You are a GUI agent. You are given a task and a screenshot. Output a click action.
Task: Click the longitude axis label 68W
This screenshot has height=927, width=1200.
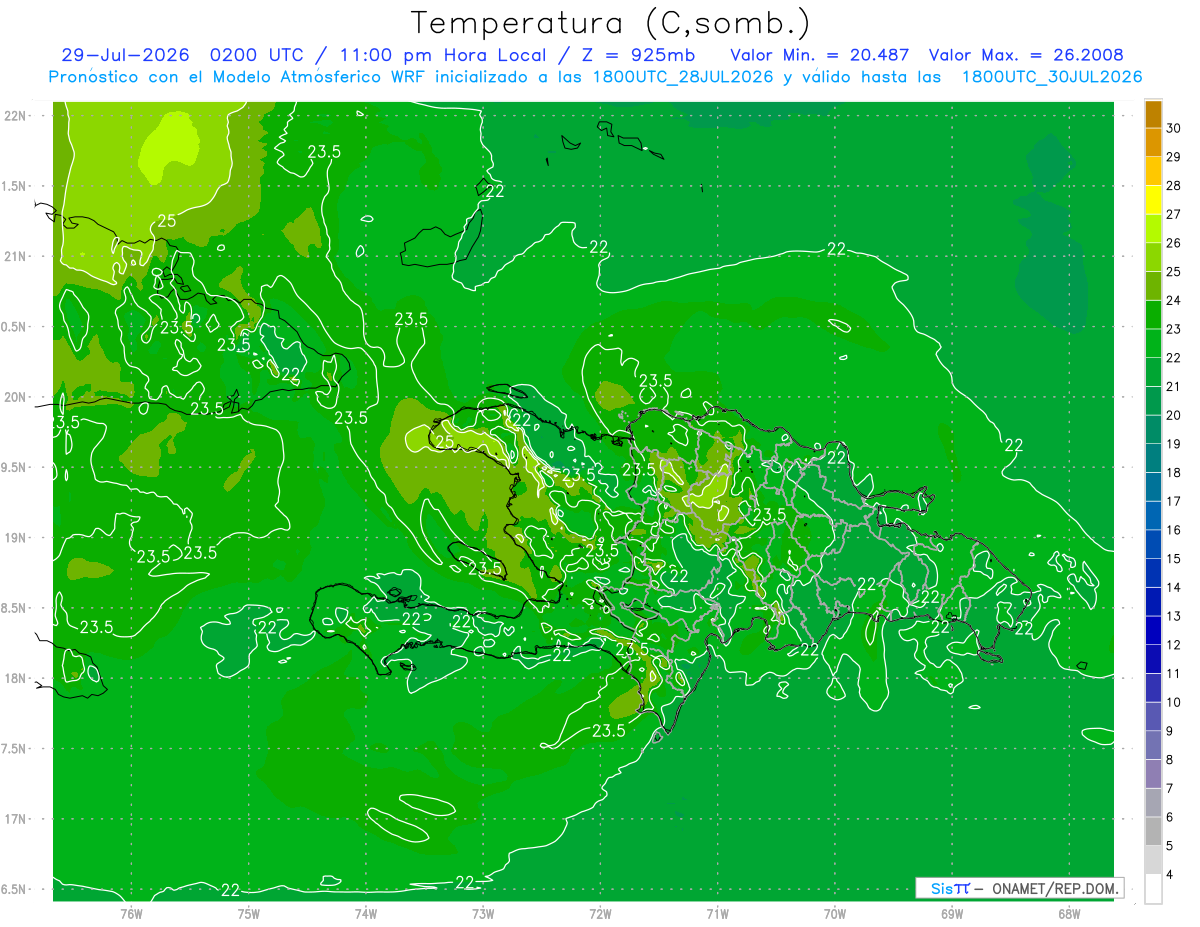click(x=1069, y=913)
